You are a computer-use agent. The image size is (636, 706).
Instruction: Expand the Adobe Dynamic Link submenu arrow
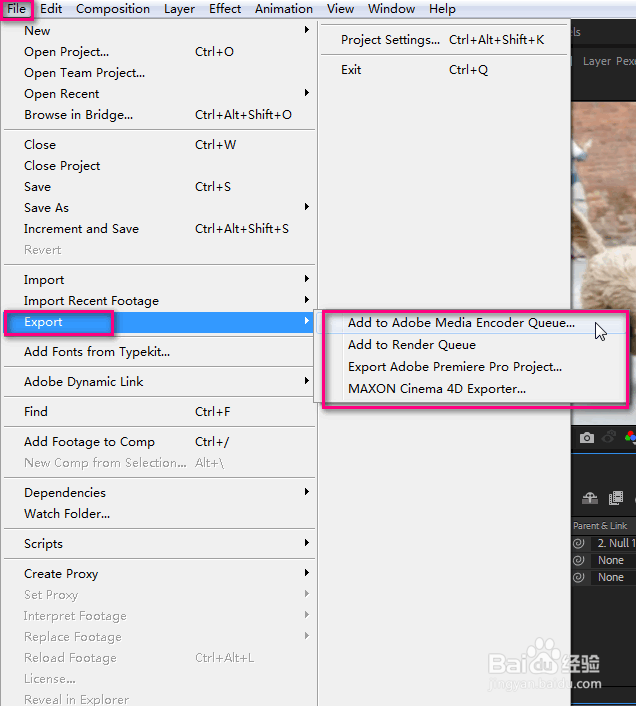[307, 380]
